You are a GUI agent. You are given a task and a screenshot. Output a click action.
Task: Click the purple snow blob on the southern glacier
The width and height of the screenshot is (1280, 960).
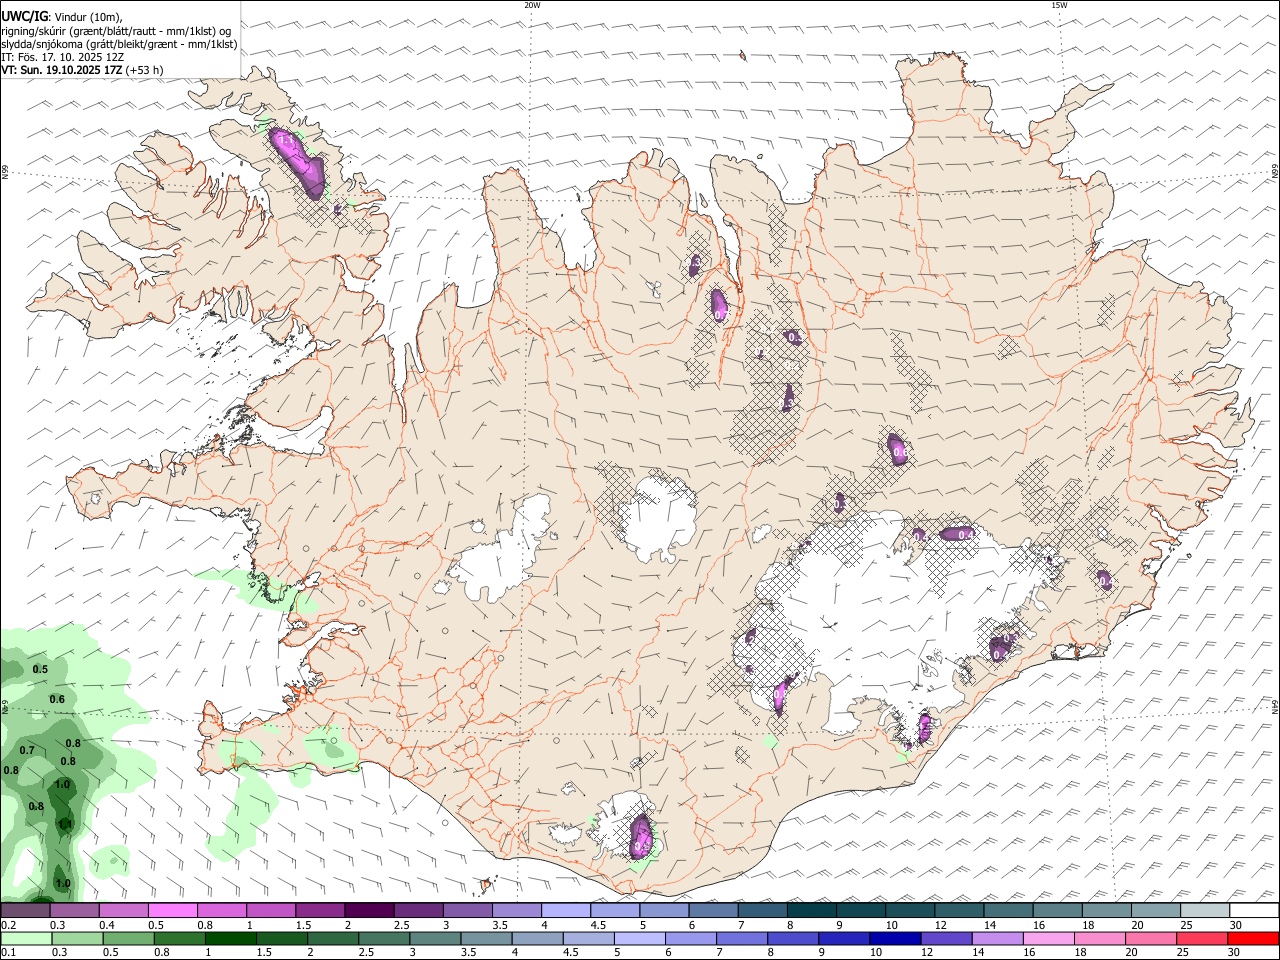(640, 836)
